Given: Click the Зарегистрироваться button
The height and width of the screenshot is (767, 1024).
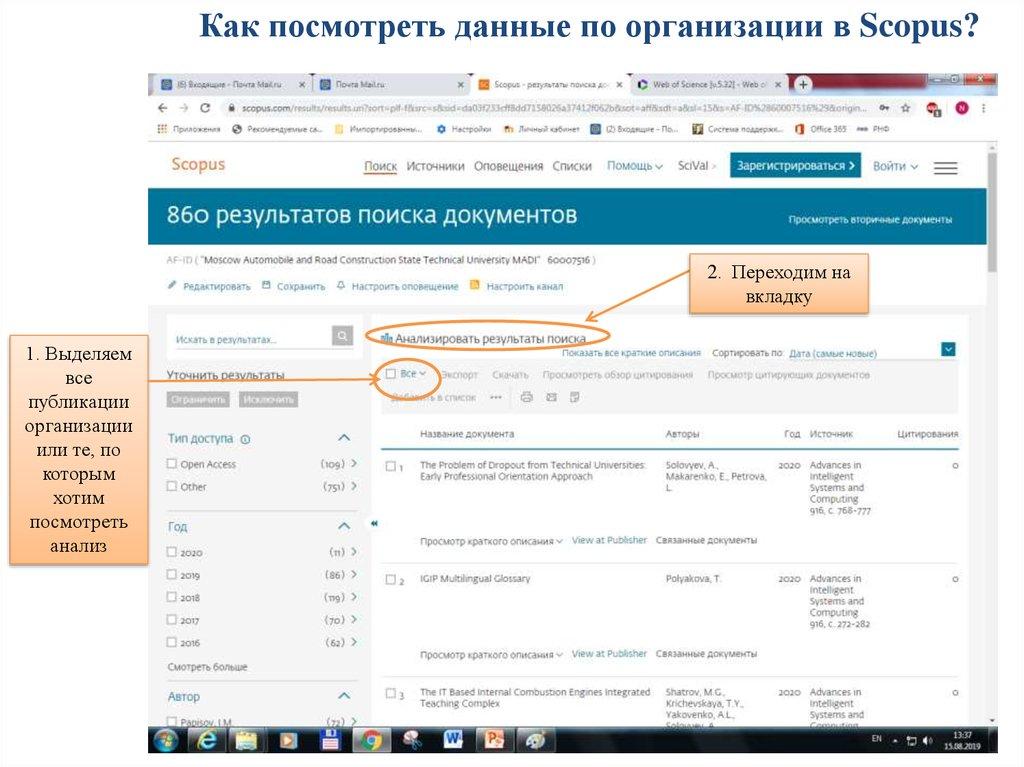Looking at the screenshot, I should click(x=794, y=166).
